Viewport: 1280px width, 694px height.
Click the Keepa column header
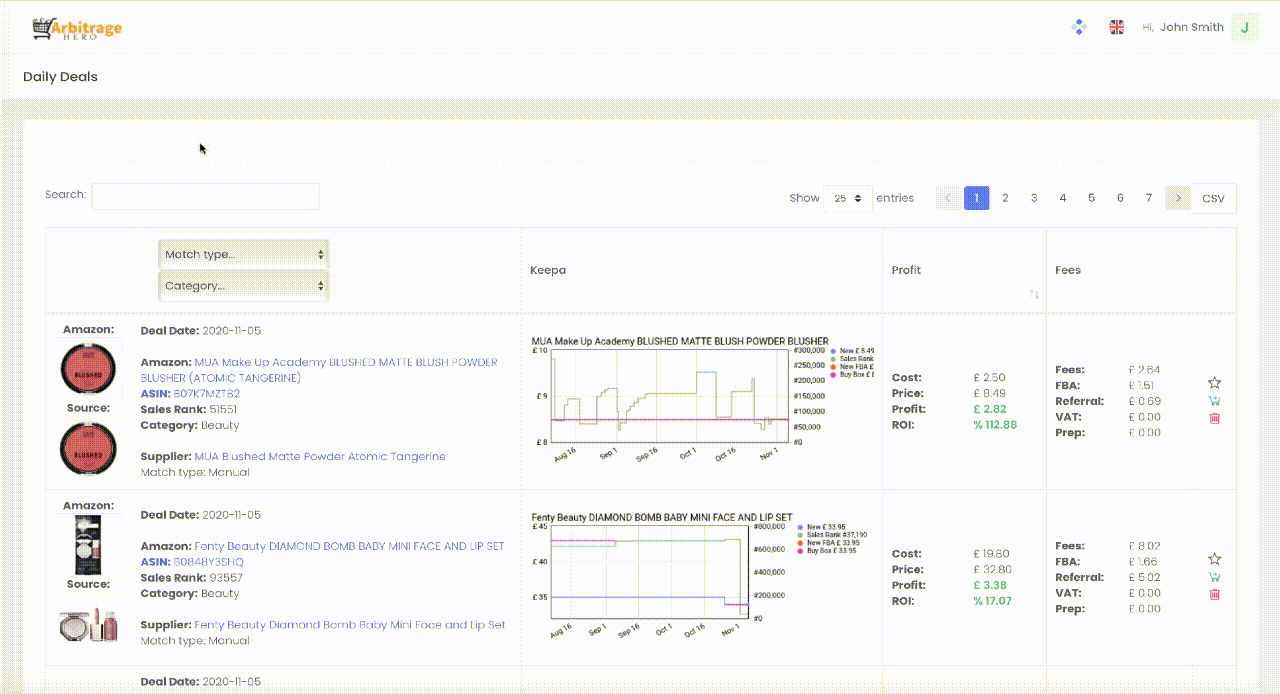pyautogui.click(x=548, y=270)
